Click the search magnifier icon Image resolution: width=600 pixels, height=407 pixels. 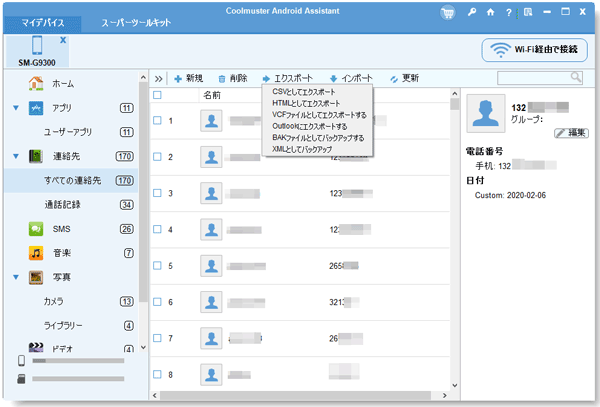(576, 77)
